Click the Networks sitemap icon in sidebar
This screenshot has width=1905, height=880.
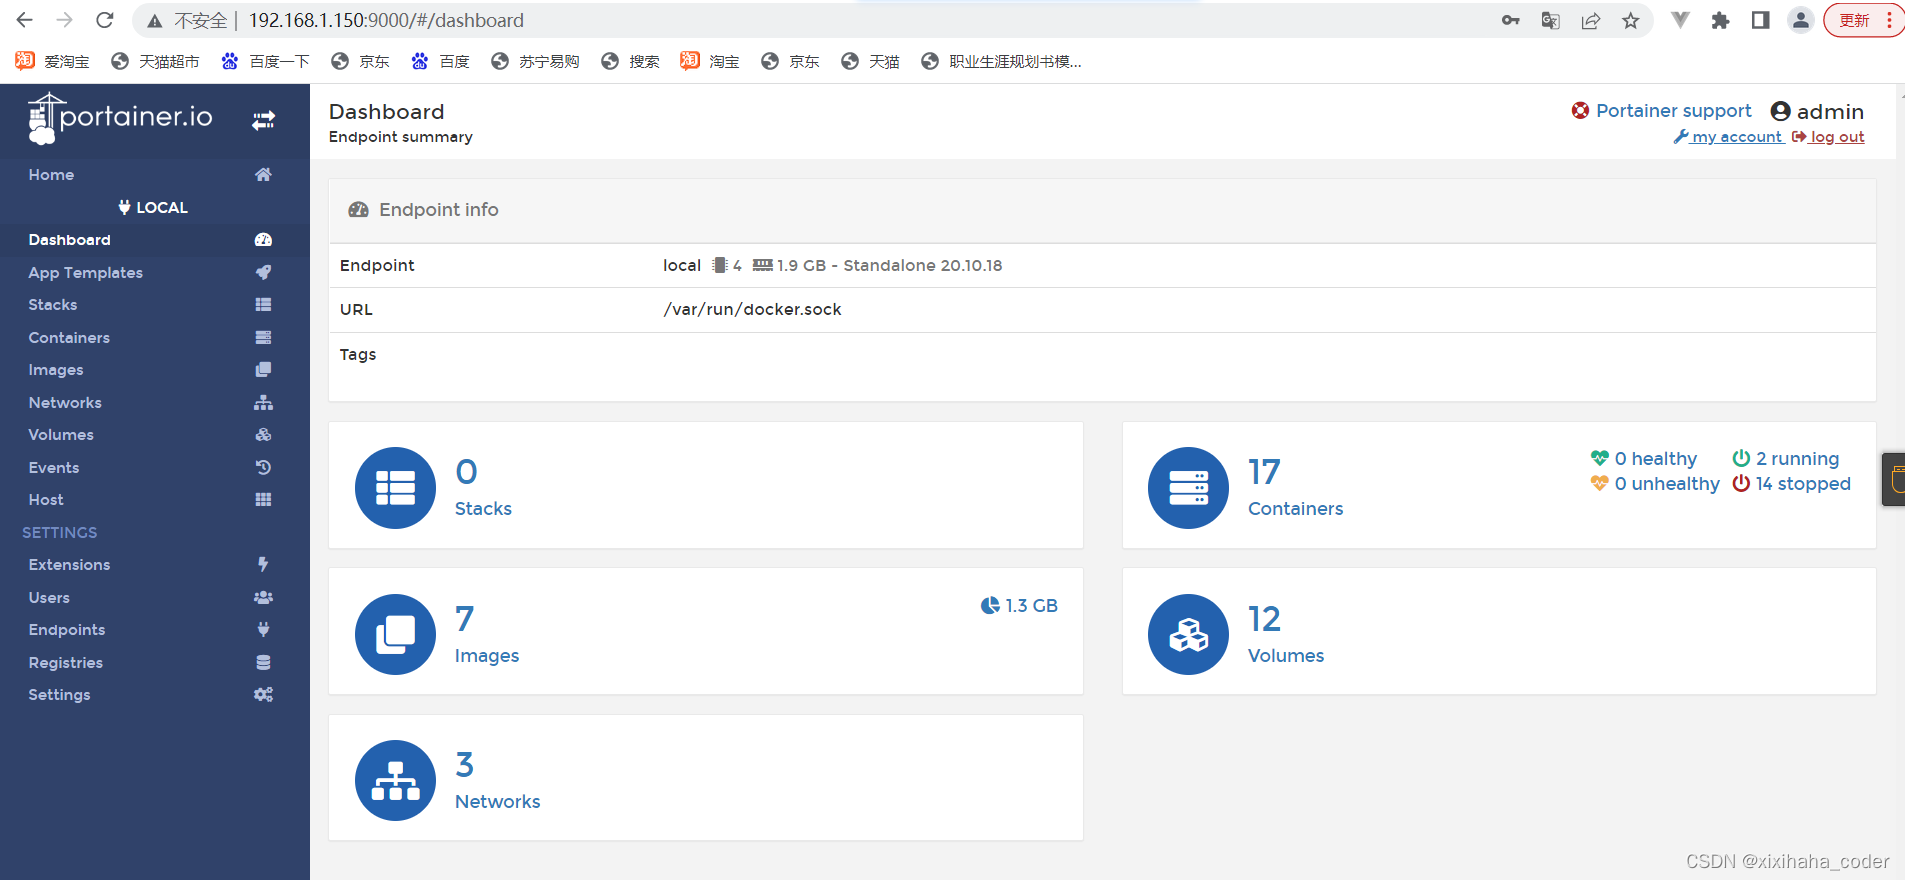[x=263, y=403]
